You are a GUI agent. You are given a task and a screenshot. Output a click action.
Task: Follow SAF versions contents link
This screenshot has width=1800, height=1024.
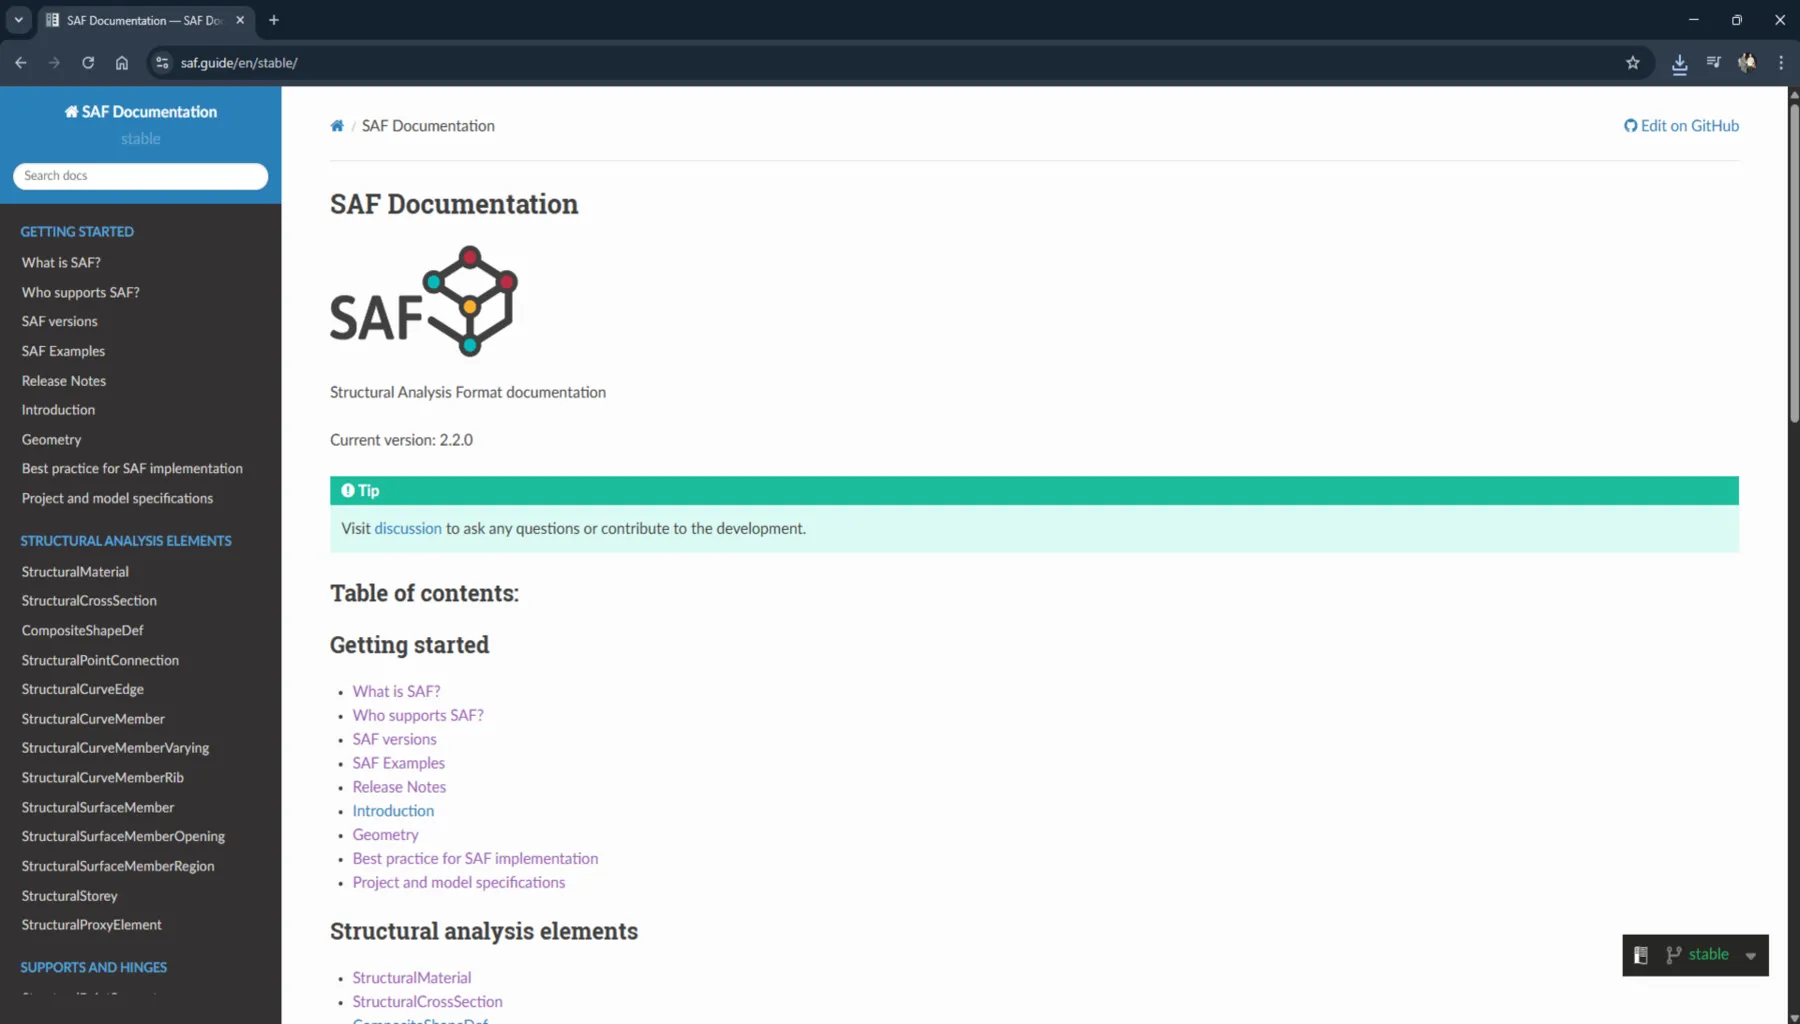pyautogui.click(x=394, y=739)
